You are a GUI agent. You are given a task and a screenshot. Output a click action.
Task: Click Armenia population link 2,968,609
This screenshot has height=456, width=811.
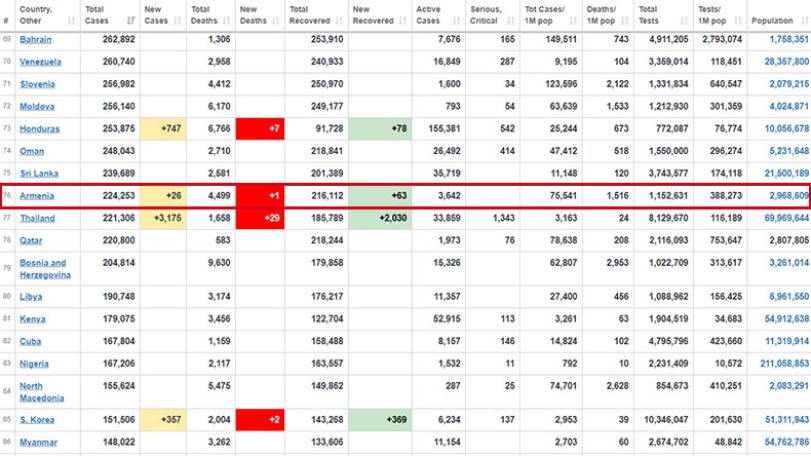(x=789, y=195)
